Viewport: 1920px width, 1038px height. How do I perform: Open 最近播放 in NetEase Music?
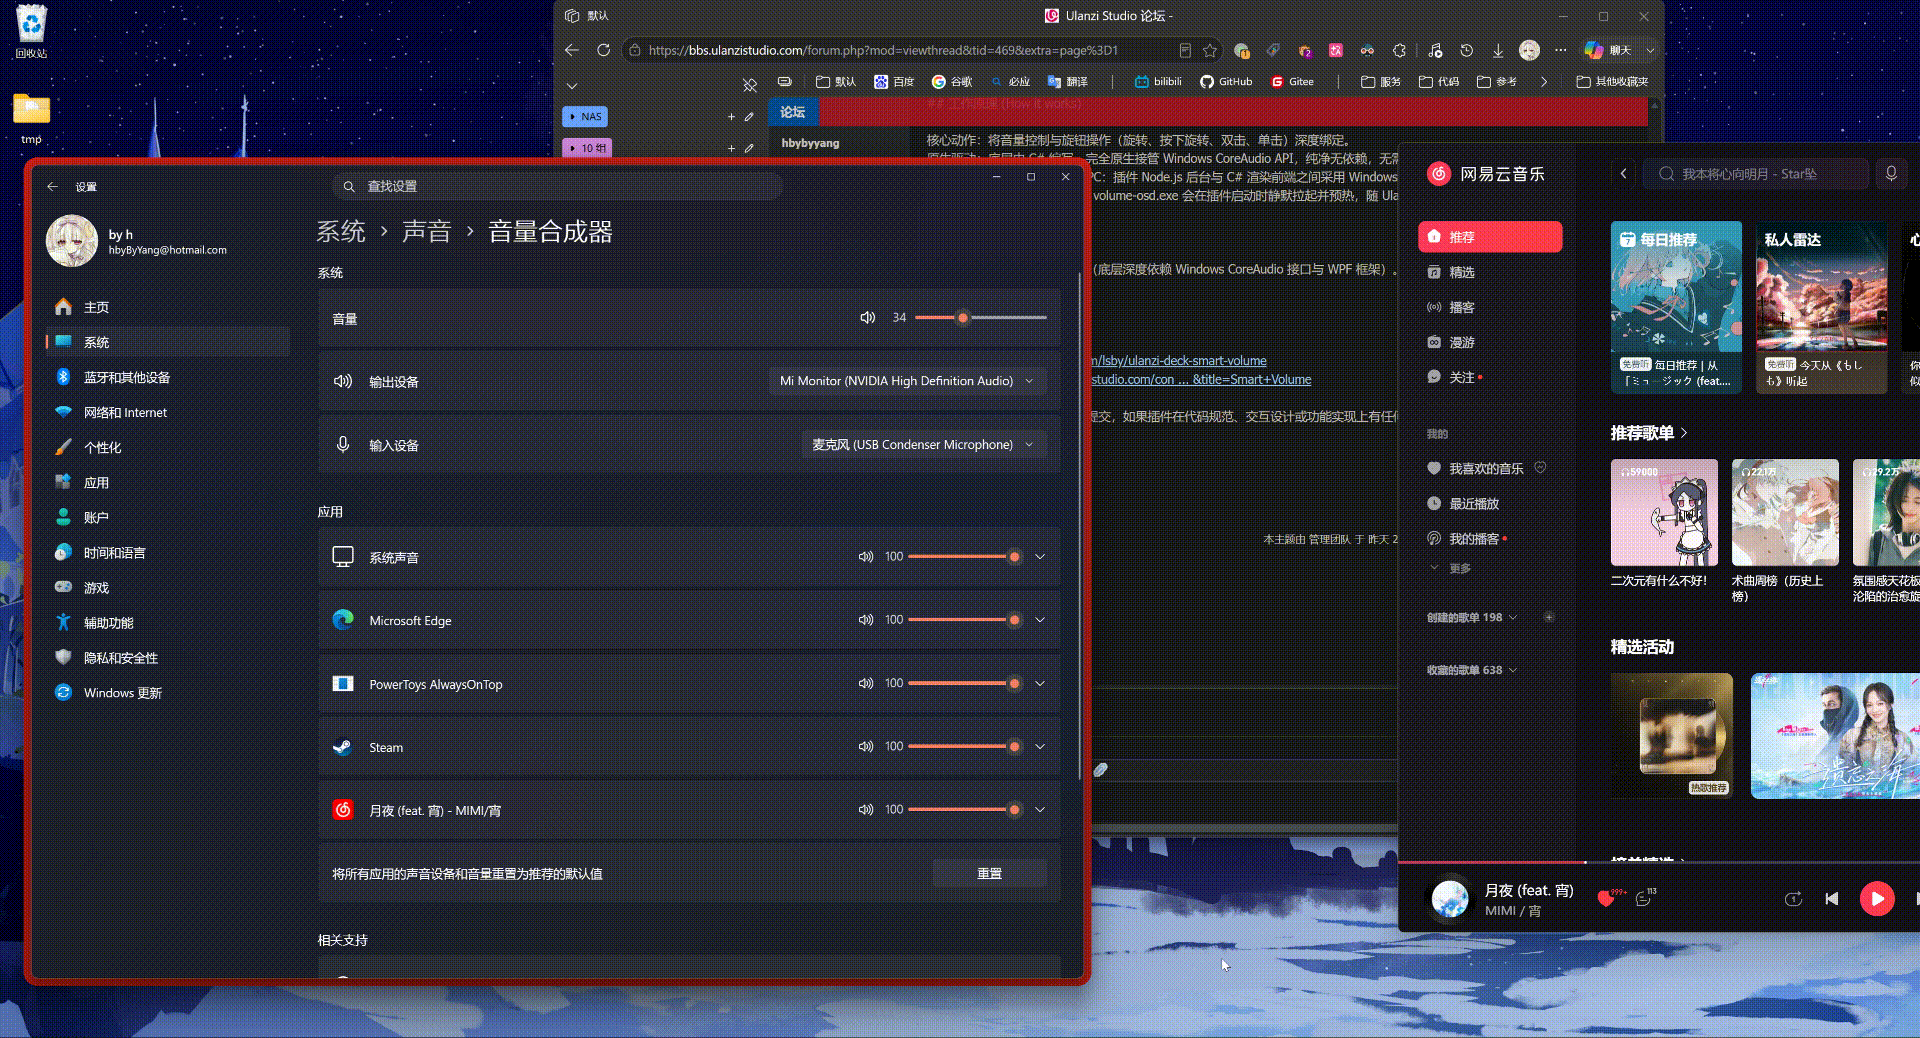click(1463, 504)
